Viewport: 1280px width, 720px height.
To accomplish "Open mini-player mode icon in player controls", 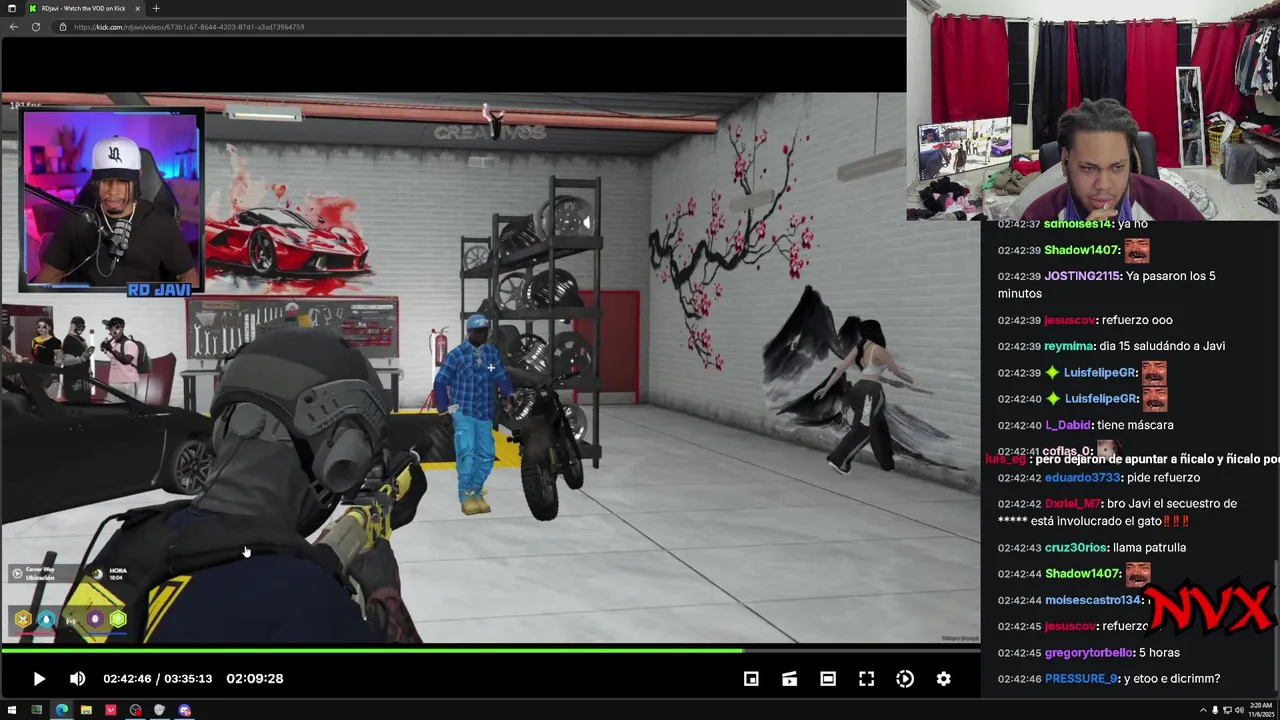I will [x=751, y=679].
